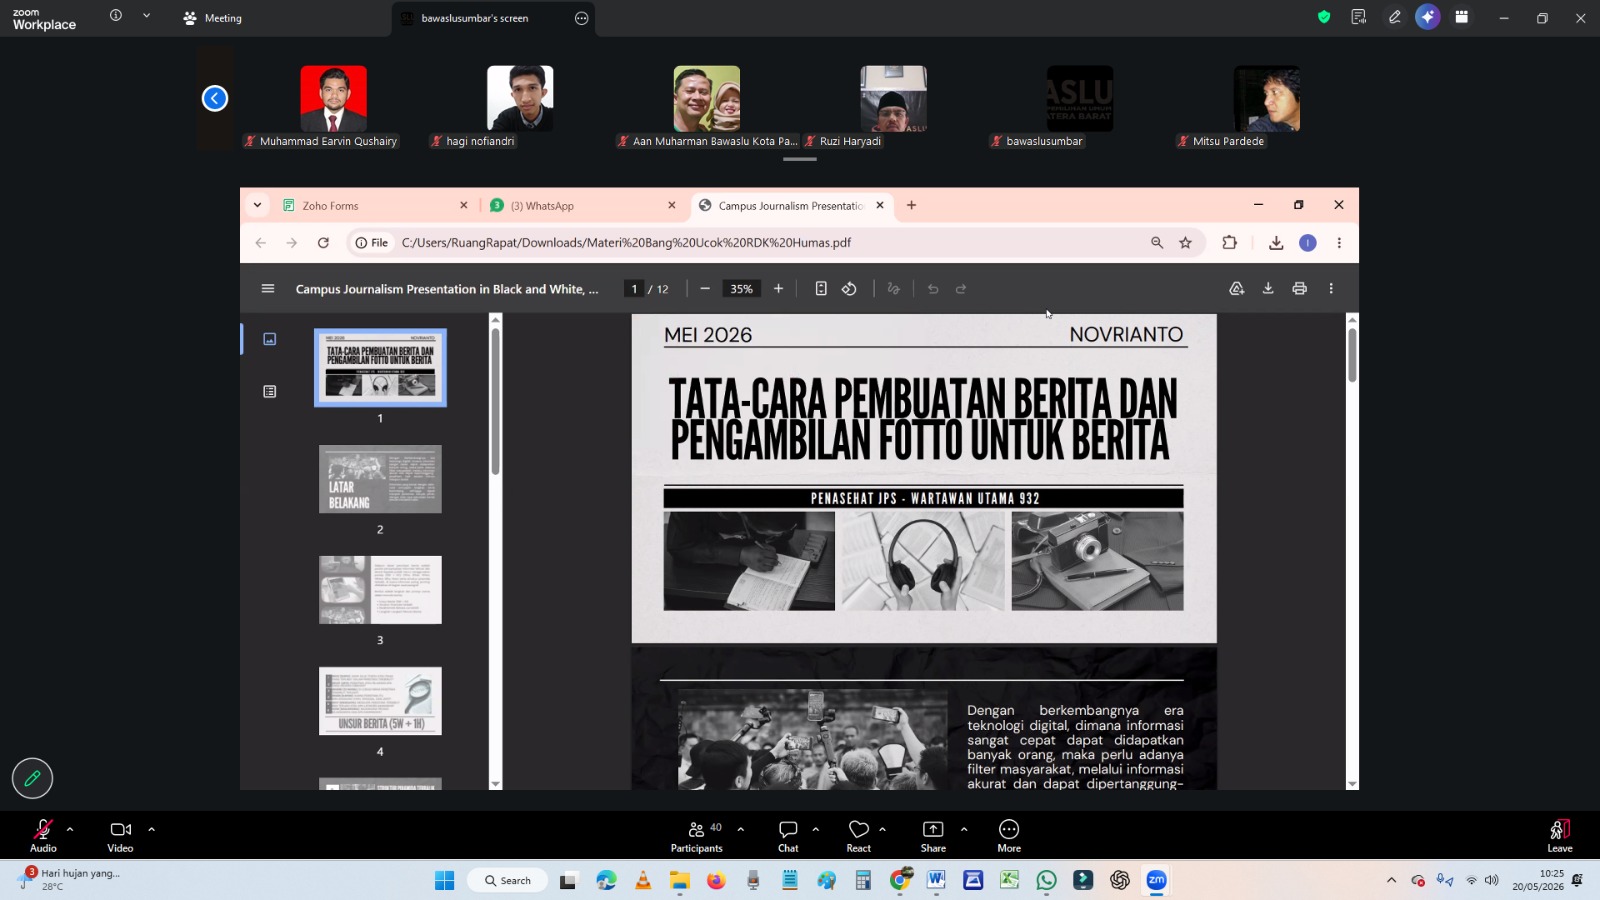The image size is (1600, 900).
Task: Open browser zoom magnifier icon
Action: tap(1157, 243)
